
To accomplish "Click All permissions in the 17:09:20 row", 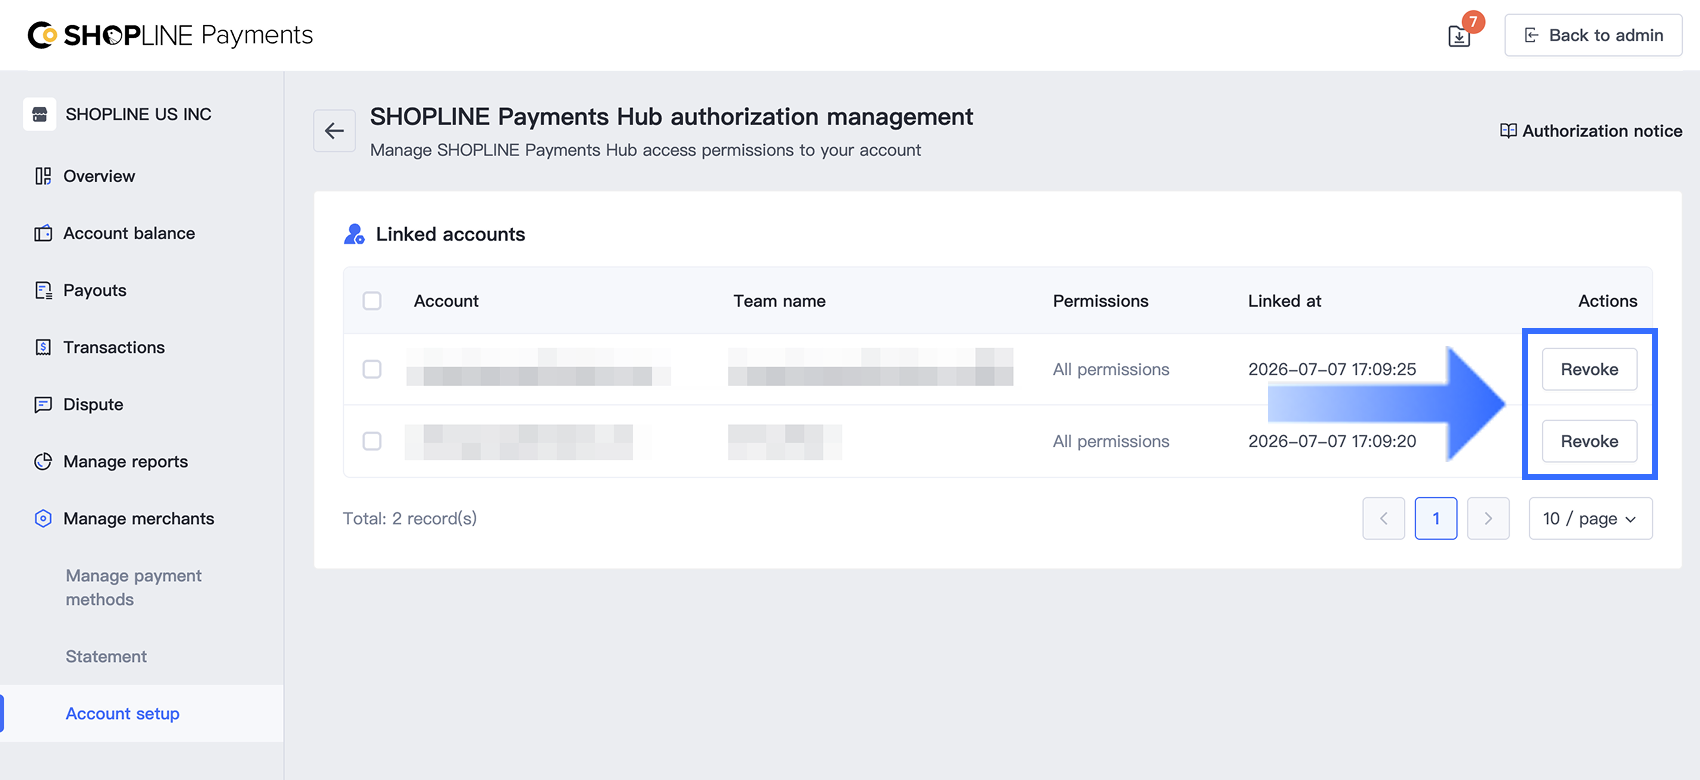I will (1111, 441).
